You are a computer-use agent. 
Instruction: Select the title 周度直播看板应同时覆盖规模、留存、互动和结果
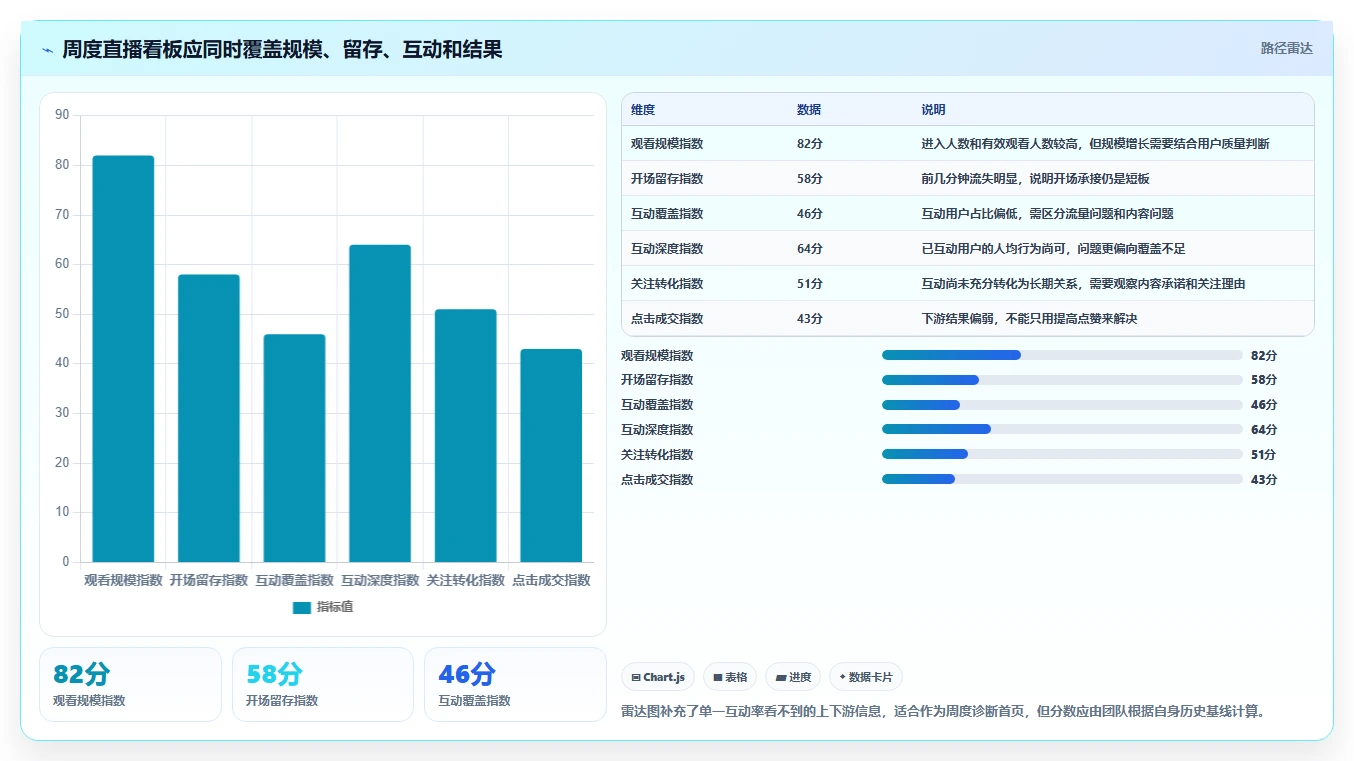282,49
